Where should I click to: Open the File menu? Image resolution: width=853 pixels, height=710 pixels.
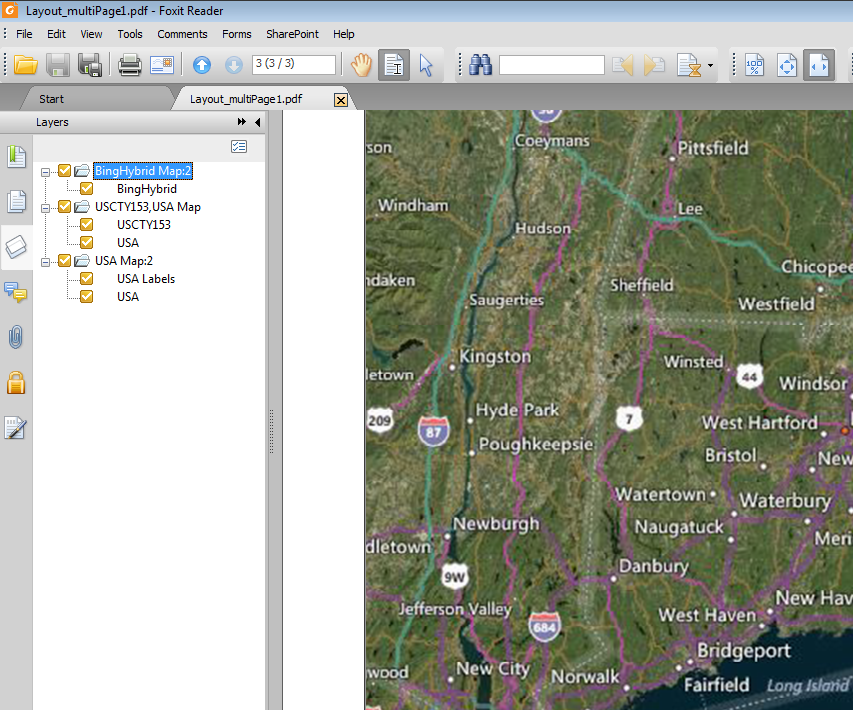[x=24, y=34]
